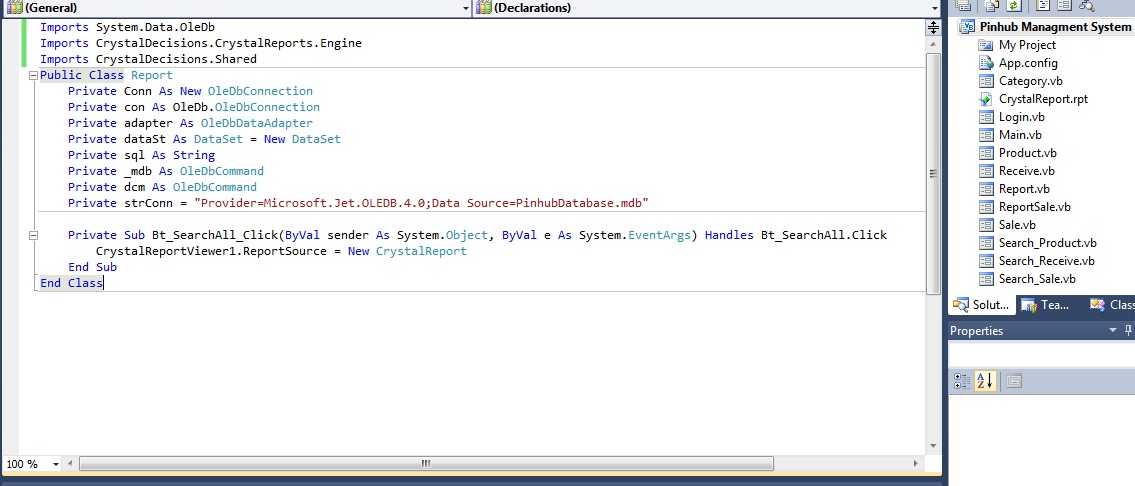The image size is (1135, 486).
Task: Refresh the Solution Explorer
Action: pos(1014,5)
